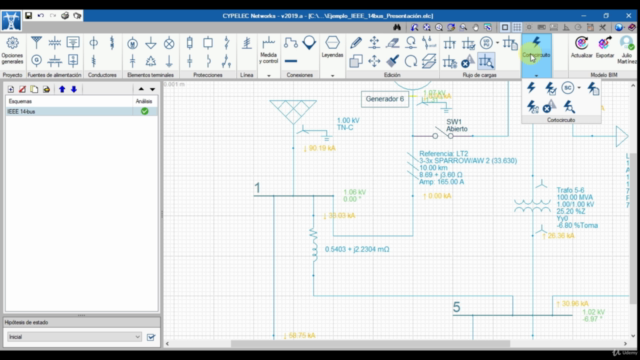Click the generator power source icon

click(x=36, y=61)
